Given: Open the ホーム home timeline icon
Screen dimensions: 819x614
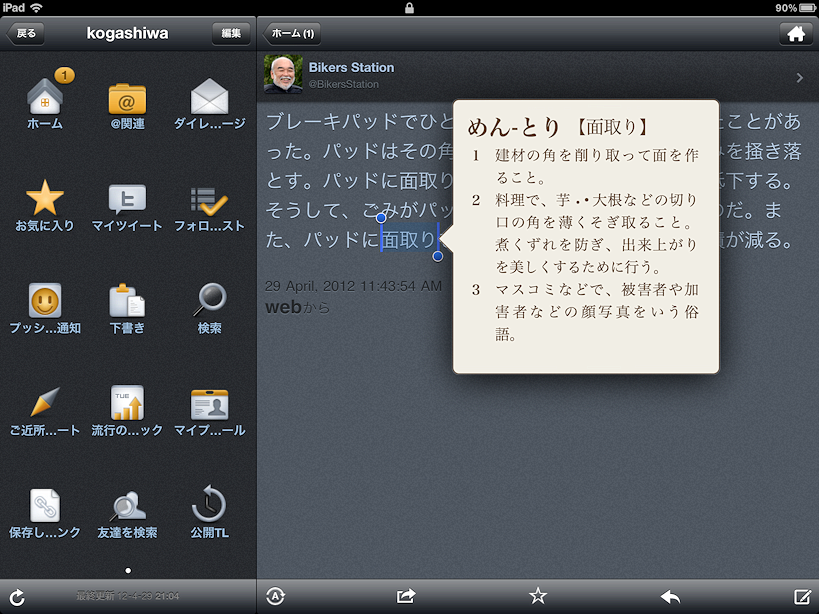Looking at the screenshot, I should [x=45, y=97].
